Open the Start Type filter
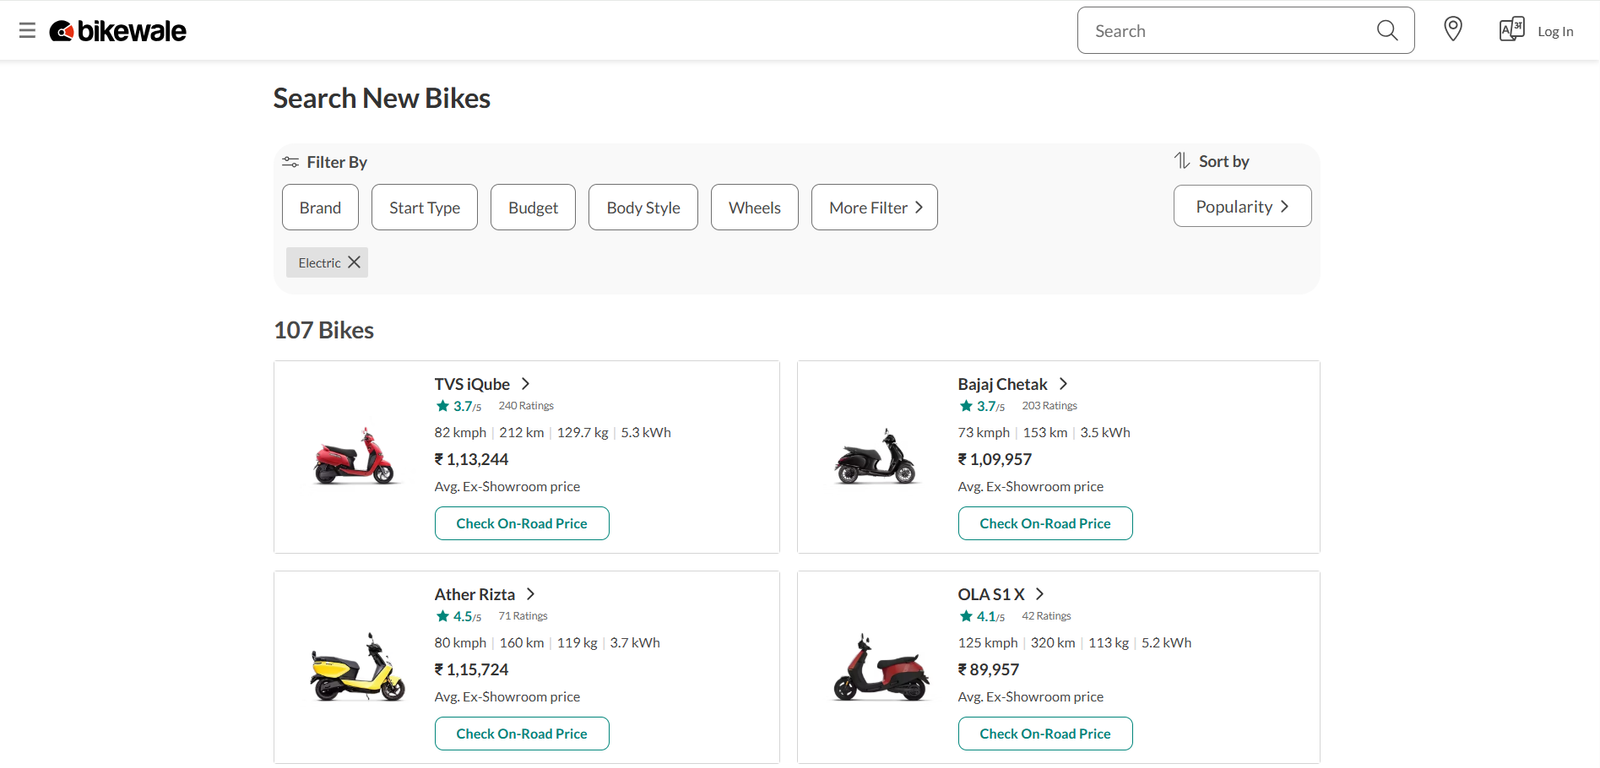Viewport: 1600px width, 768px height. click(x=425, y=207)
